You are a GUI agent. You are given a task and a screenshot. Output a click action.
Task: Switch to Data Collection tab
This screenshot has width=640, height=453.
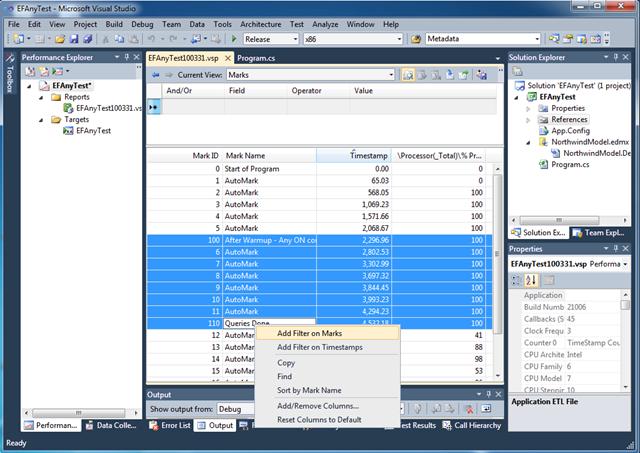111,425
